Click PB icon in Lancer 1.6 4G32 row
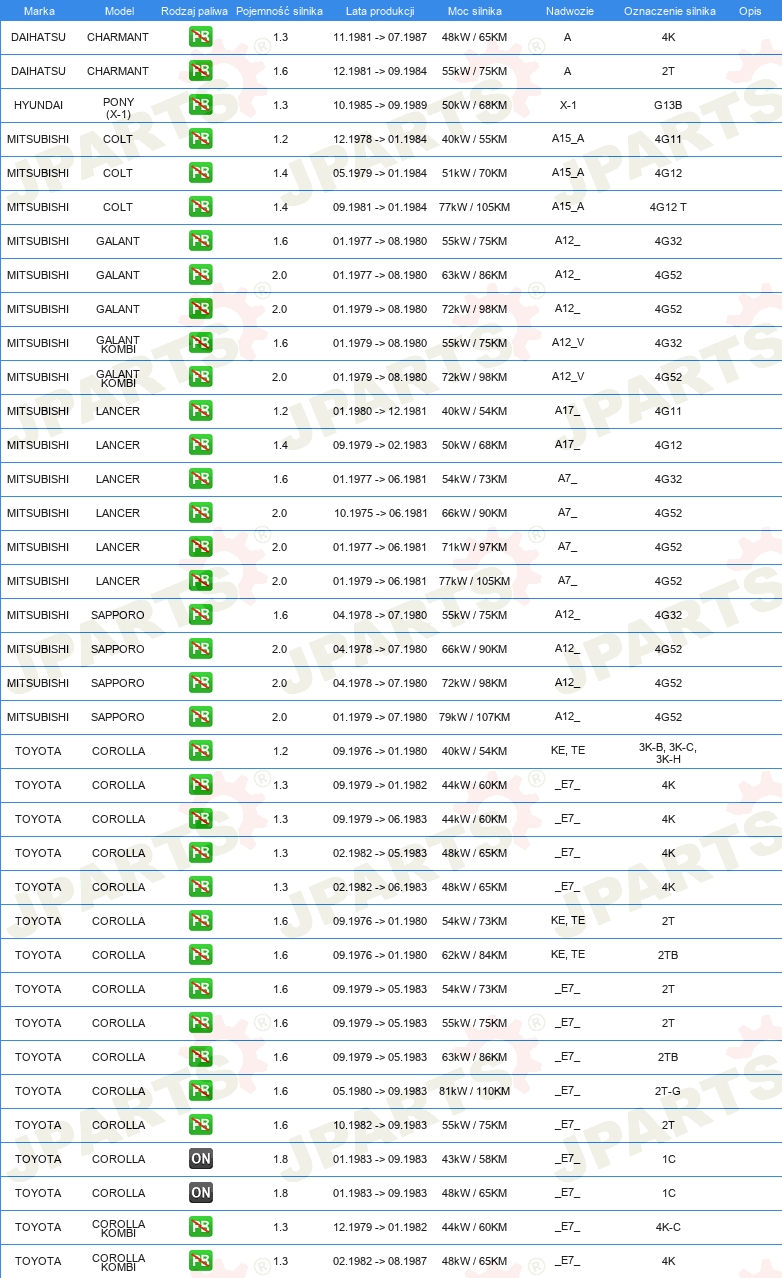The height and width of the screenshot is (1278, 782). (201, 479)
